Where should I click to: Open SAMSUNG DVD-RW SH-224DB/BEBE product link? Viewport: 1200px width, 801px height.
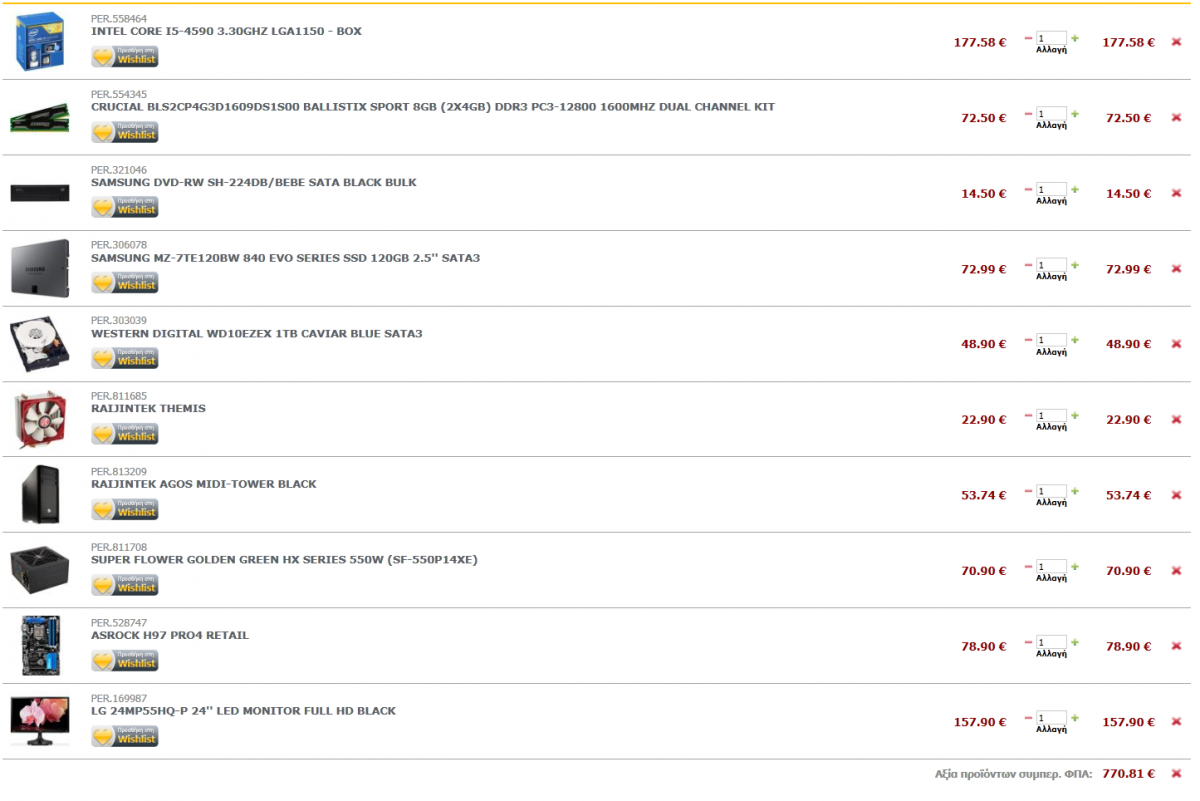(x=254, y=182)
